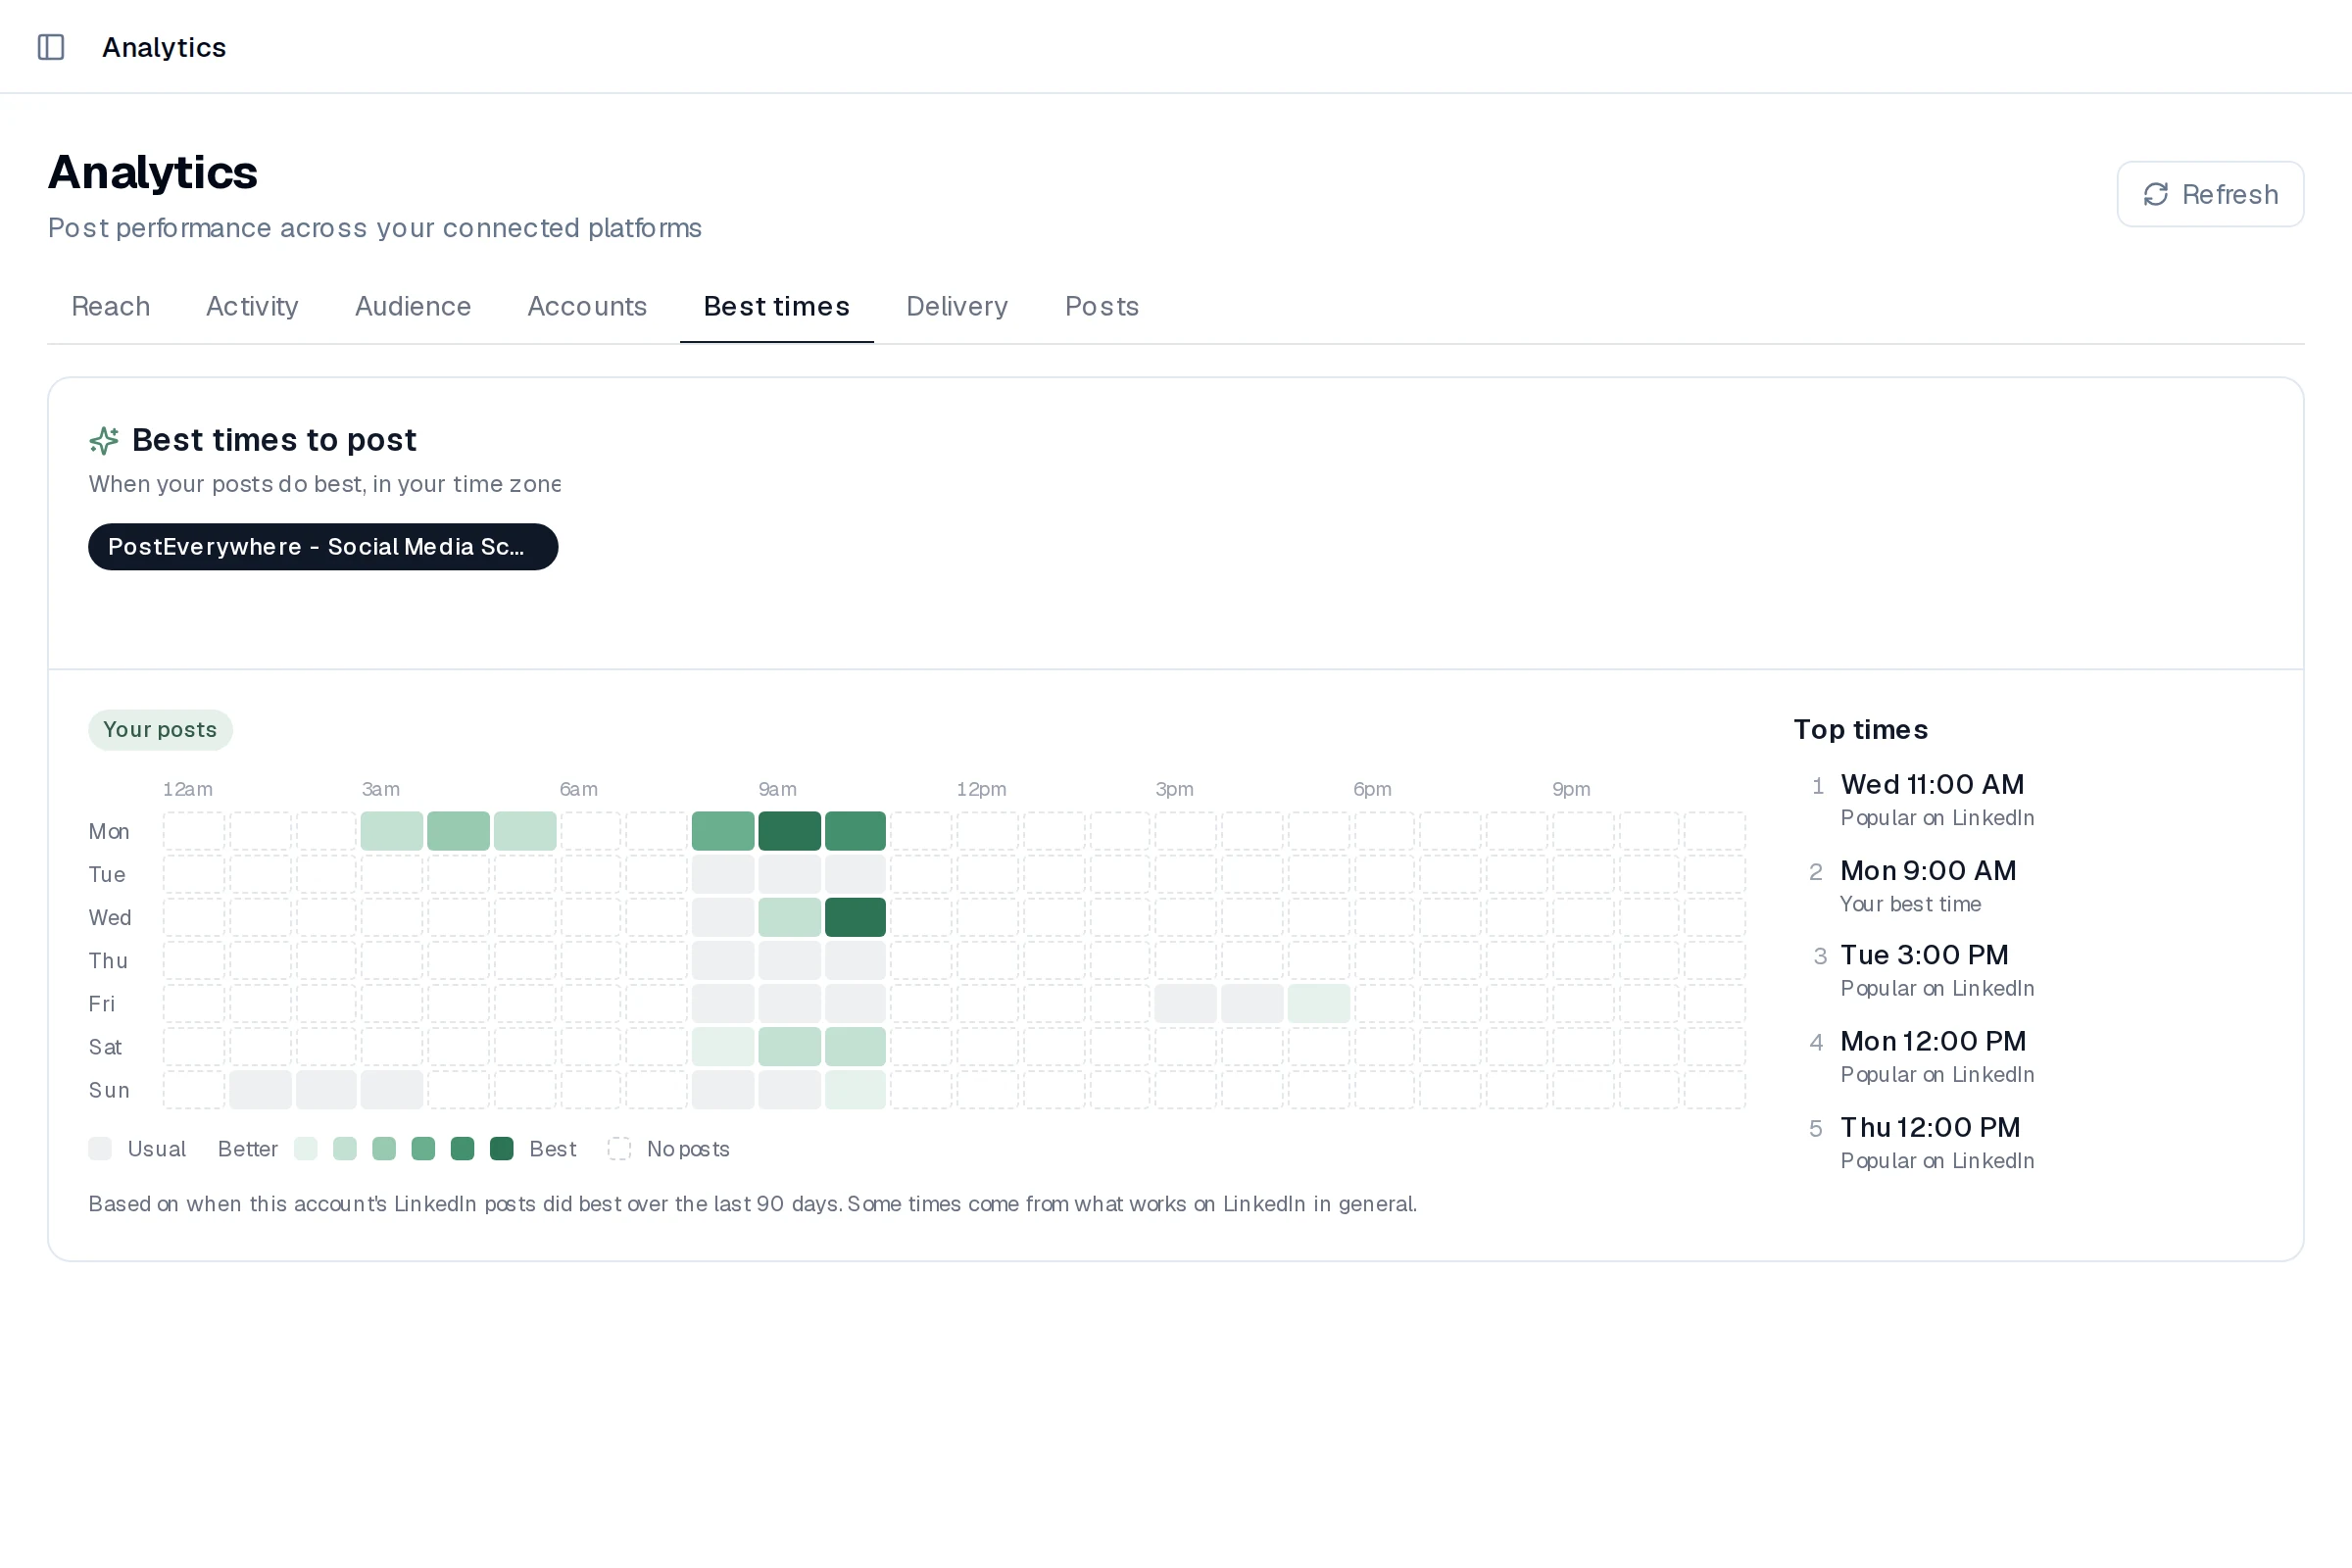Open the Posts tab
The width and height of the screenshot is (2352, 1568).
click(1102, 306)
